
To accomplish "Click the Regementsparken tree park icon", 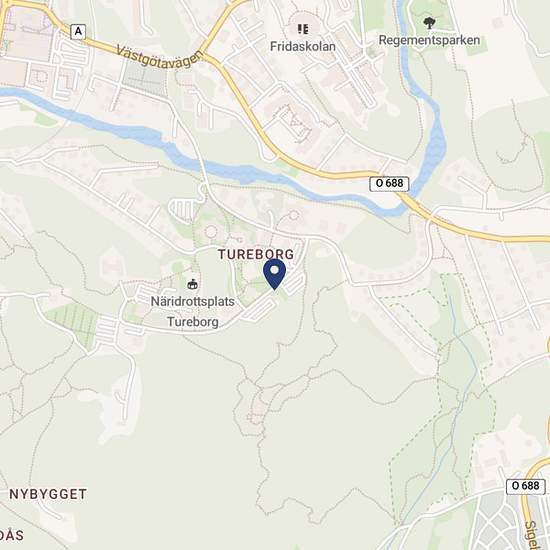I will tap(429, 23).
